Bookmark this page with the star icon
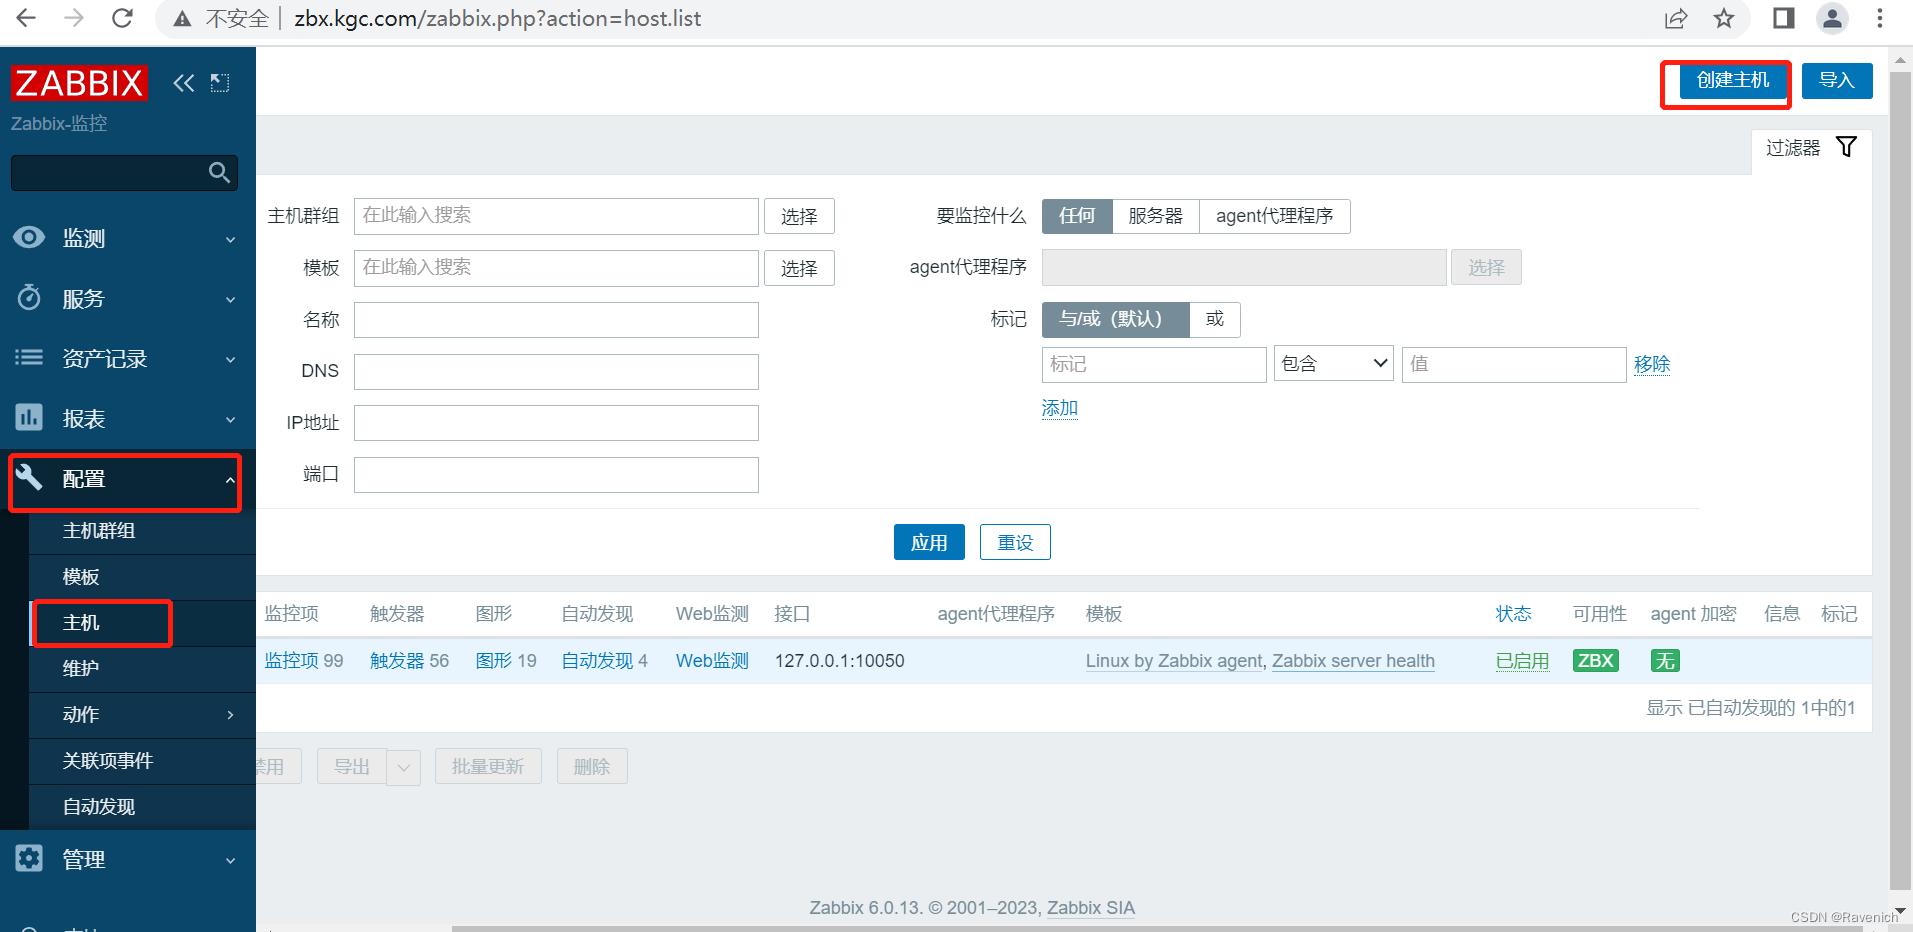 [1724, 18]
